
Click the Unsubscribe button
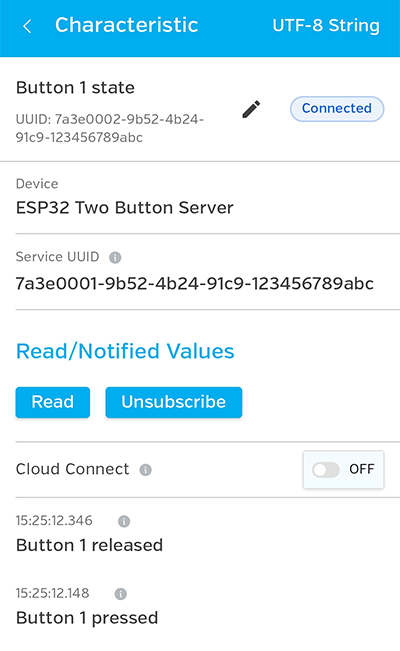pyautogui.click(x=174, y=402)
